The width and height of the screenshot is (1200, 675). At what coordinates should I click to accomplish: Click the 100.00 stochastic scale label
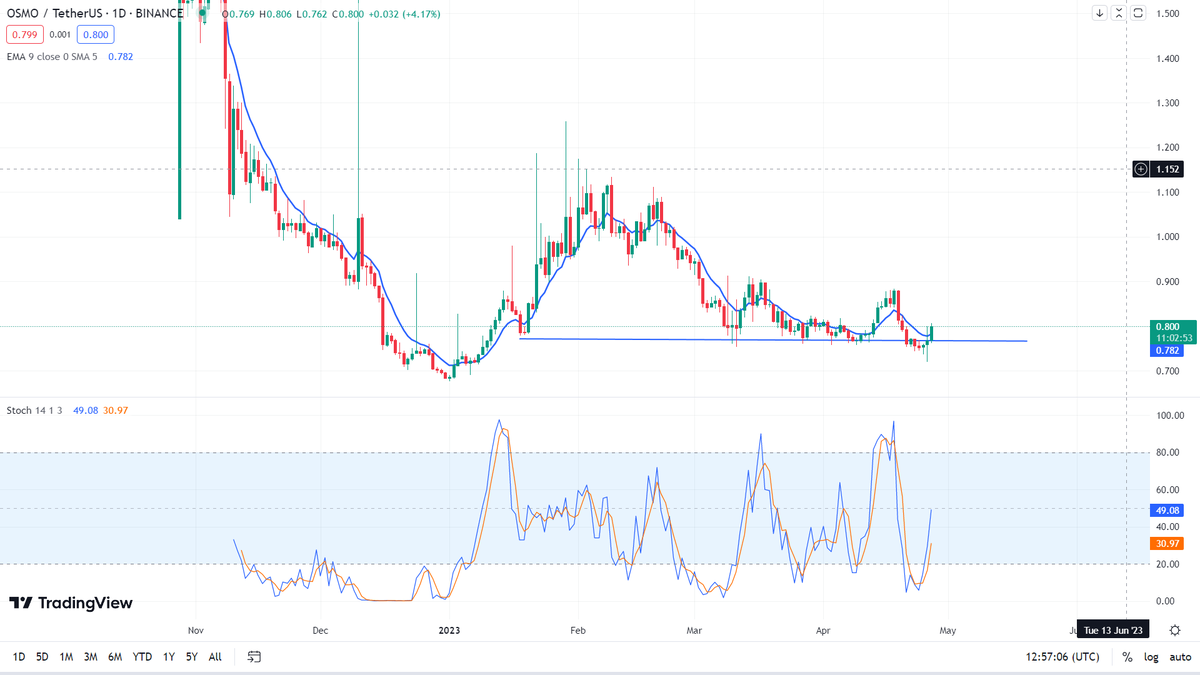1169,415
